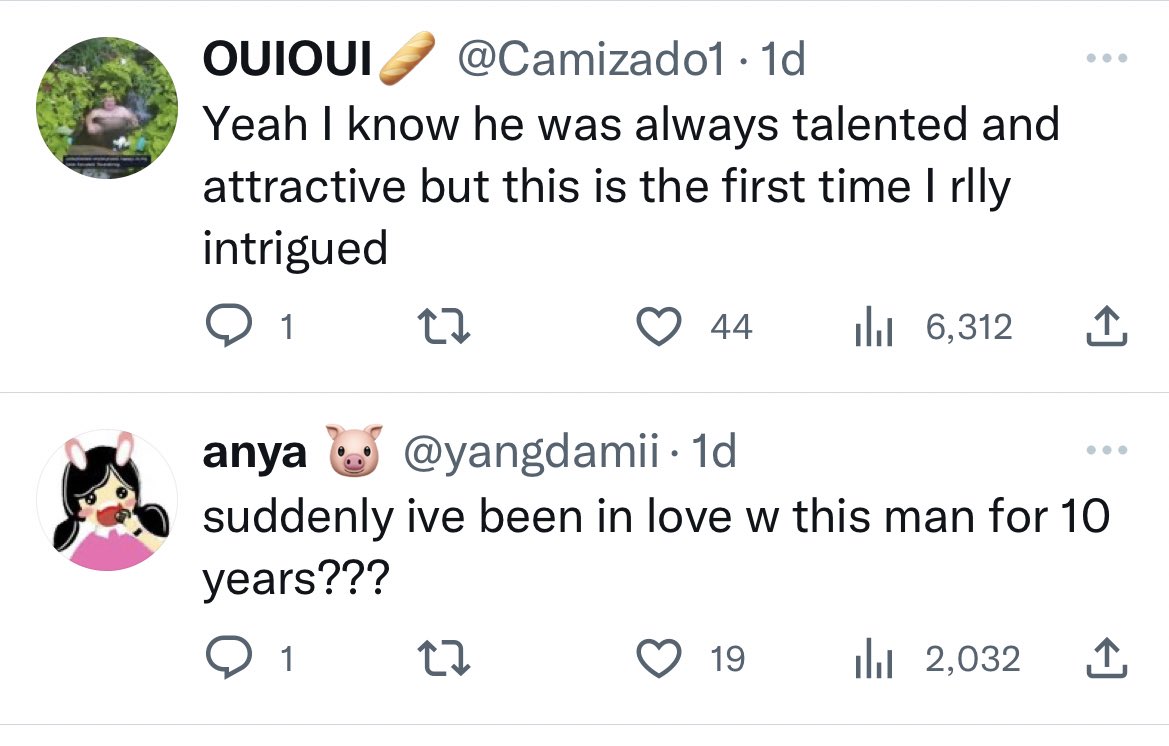Open OUIOUI's profile picture
Screen dimensions: 1169x746
[107, 107]
